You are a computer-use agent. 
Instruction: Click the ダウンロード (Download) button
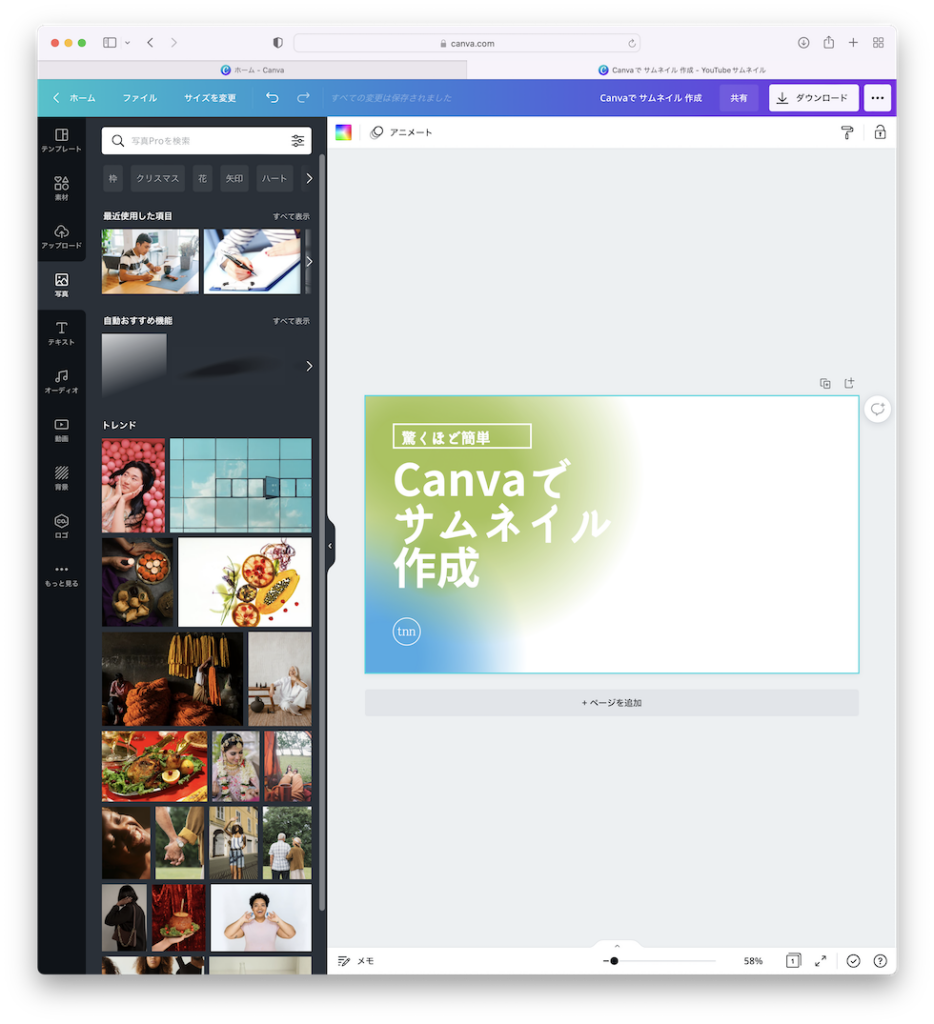[x=813, y=98]
